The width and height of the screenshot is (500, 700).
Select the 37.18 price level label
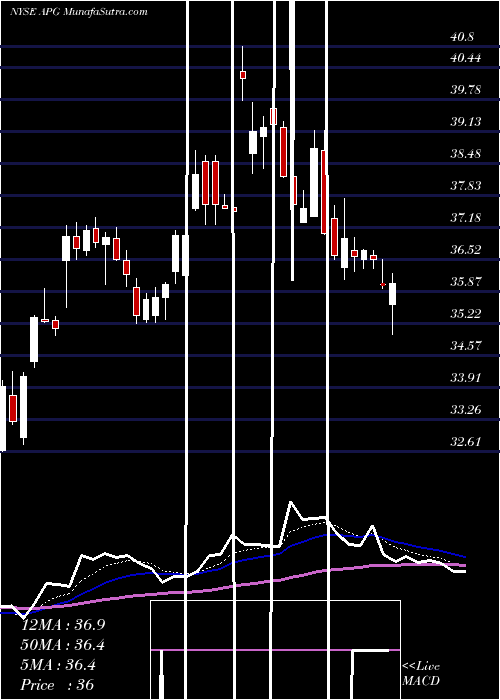pyautogui.click(x=466, y=218)
